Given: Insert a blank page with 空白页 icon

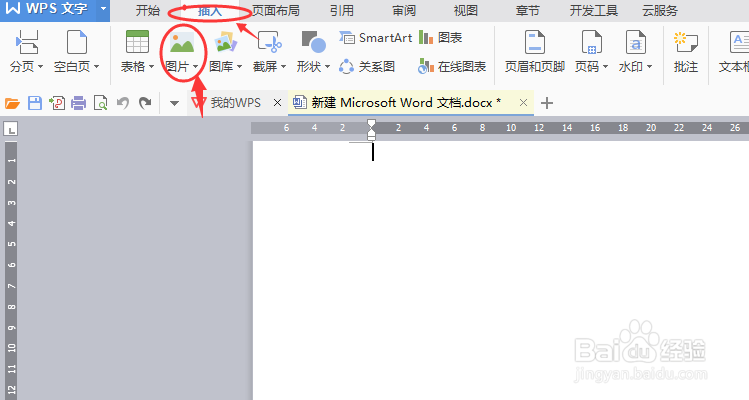Looking at the screenshot, I should (76, 42).
